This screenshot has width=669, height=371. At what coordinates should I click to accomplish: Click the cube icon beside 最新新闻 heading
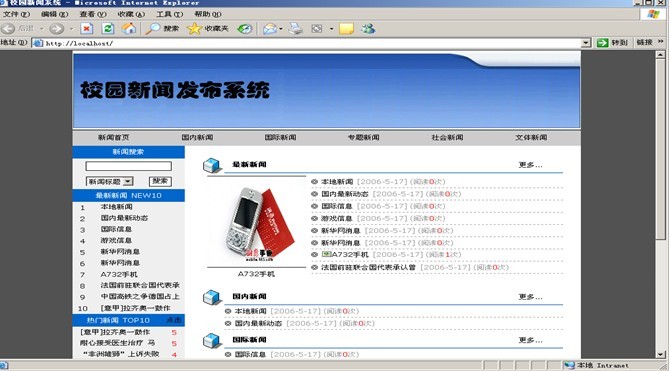pyautogui.click(x=212, y=165)
